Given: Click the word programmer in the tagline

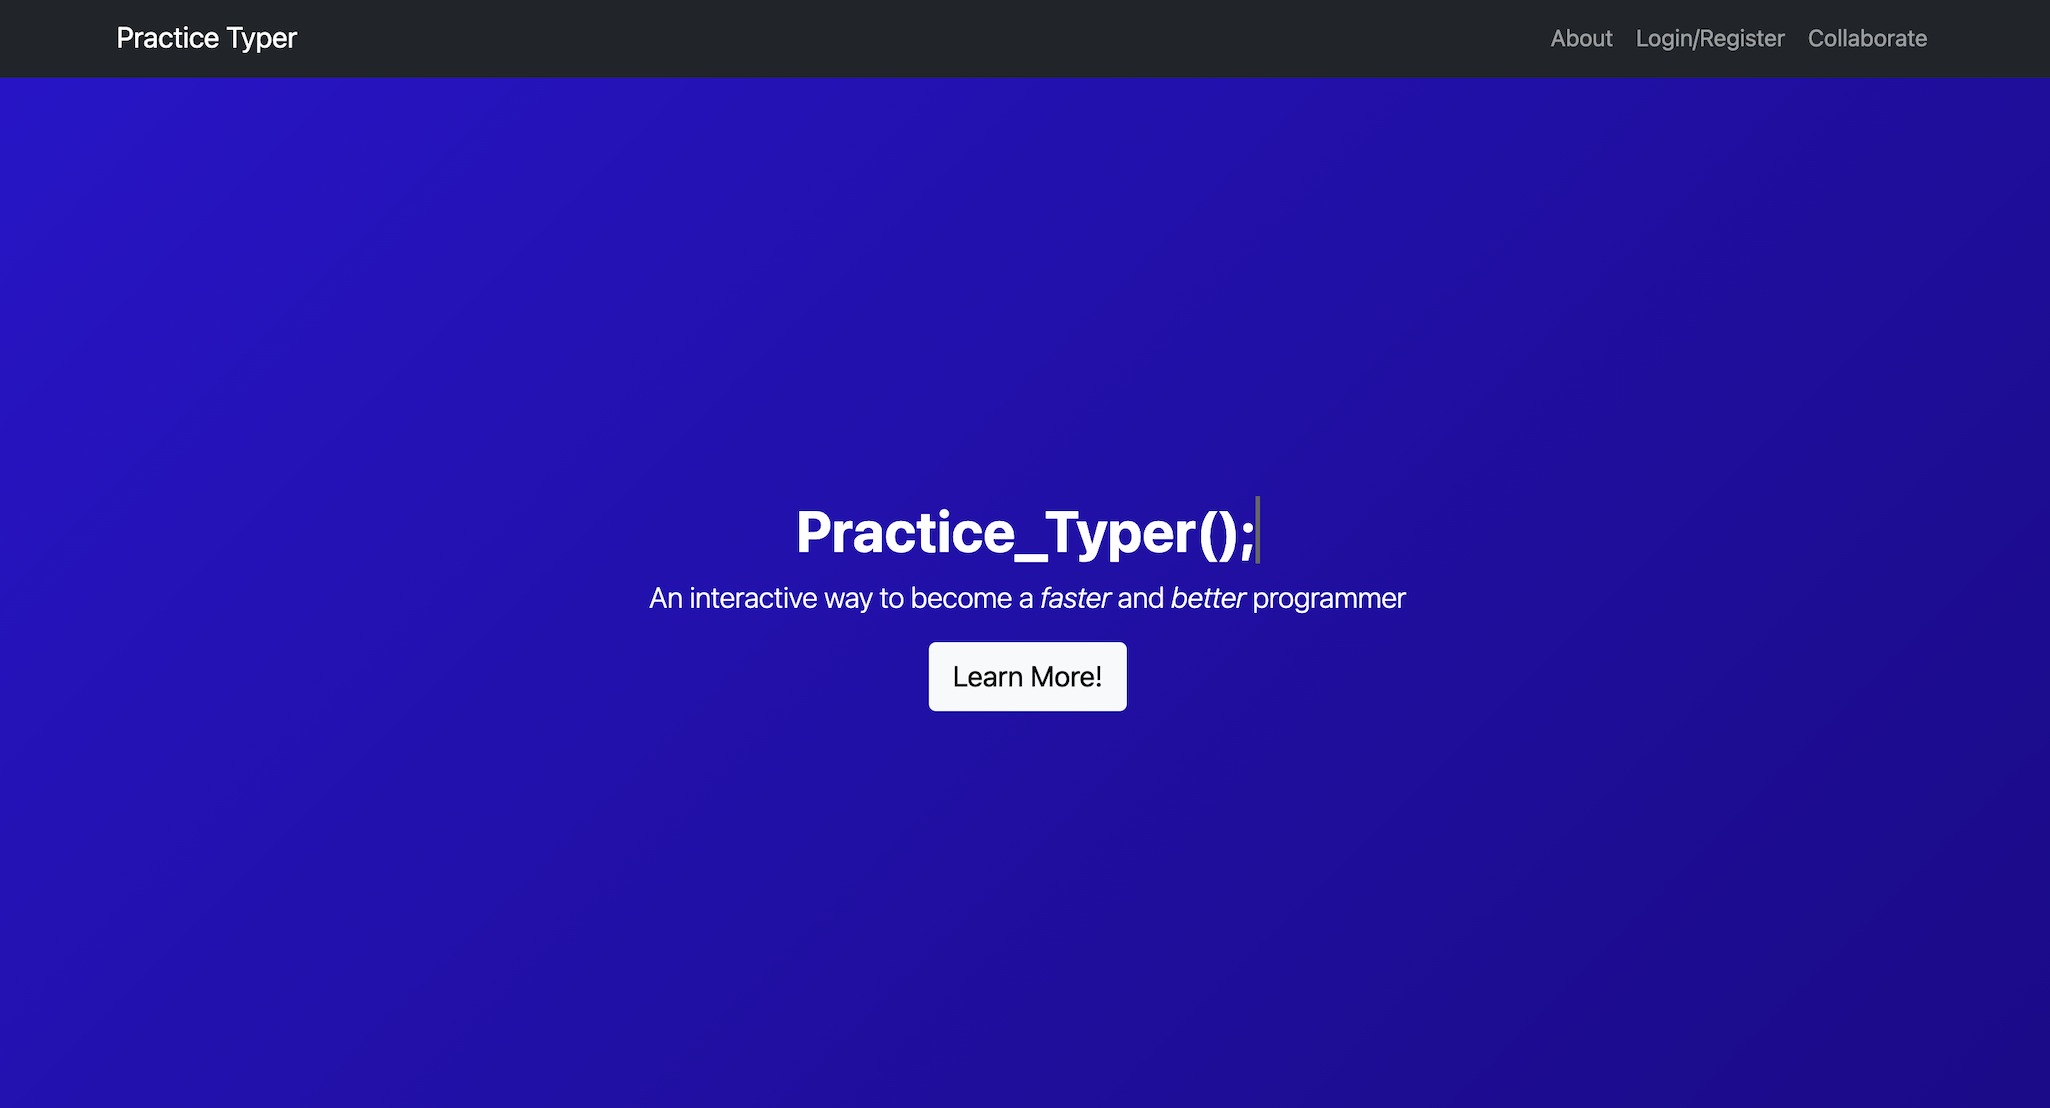Looking at the screenshot, I should pos(1328,598).
